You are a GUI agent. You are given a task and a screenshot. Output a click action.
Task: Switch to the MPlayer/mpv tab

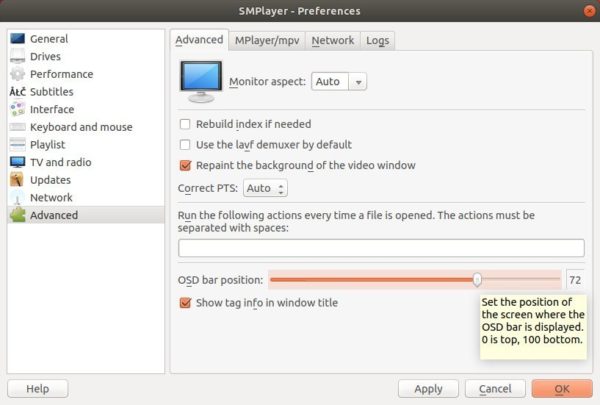click(x=267, y=41)
